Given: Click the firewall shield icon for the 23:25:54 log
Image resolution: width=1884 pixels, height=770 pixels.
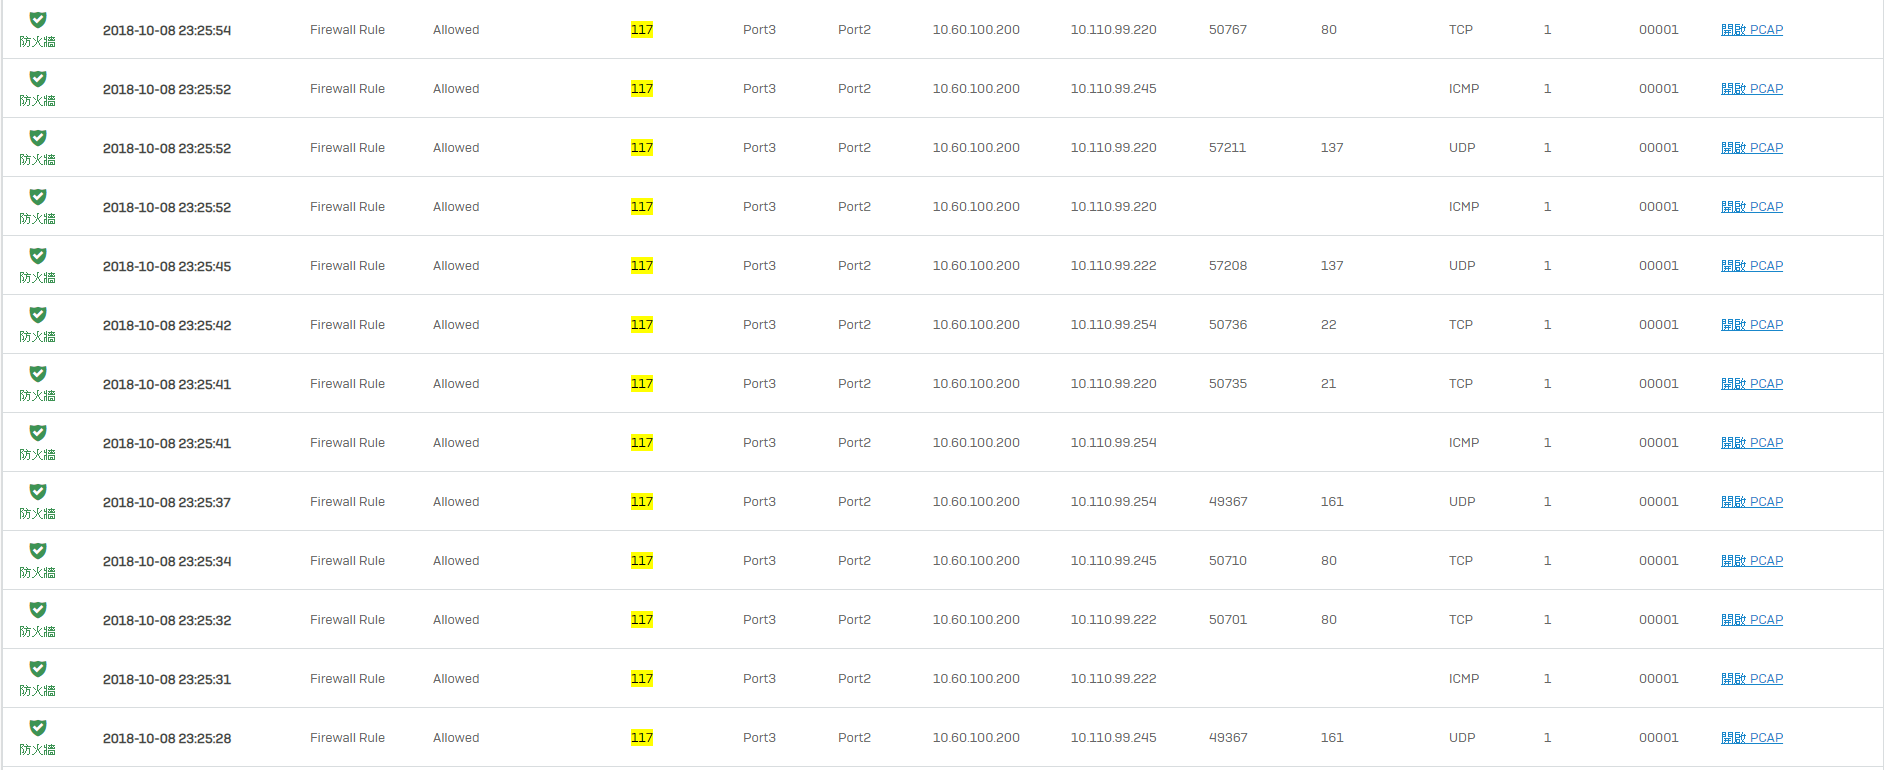Looking at the screenshot, I should [38, 19].
